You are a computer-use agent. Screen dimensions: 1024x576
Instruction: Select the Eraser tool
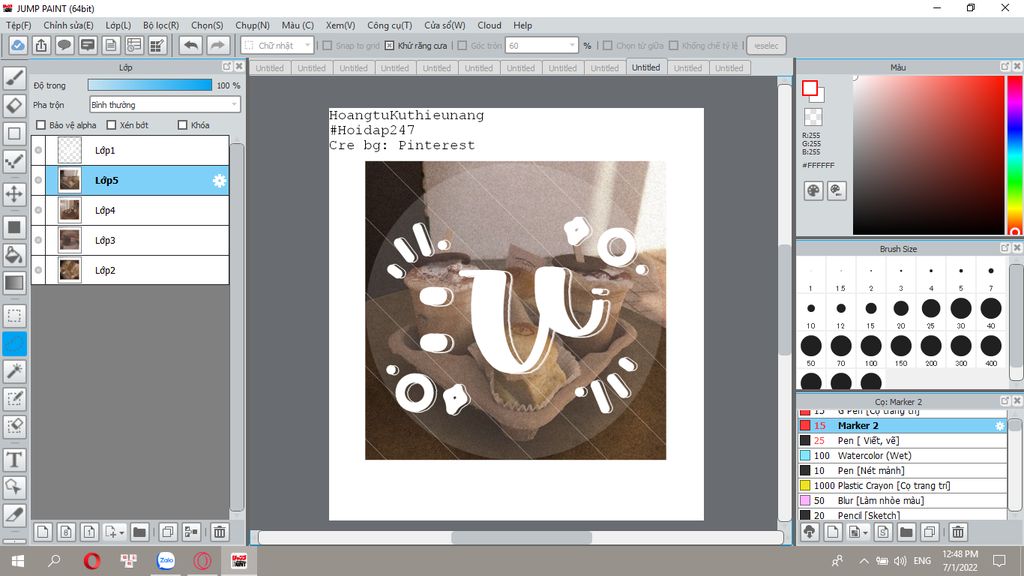point(14,106)
